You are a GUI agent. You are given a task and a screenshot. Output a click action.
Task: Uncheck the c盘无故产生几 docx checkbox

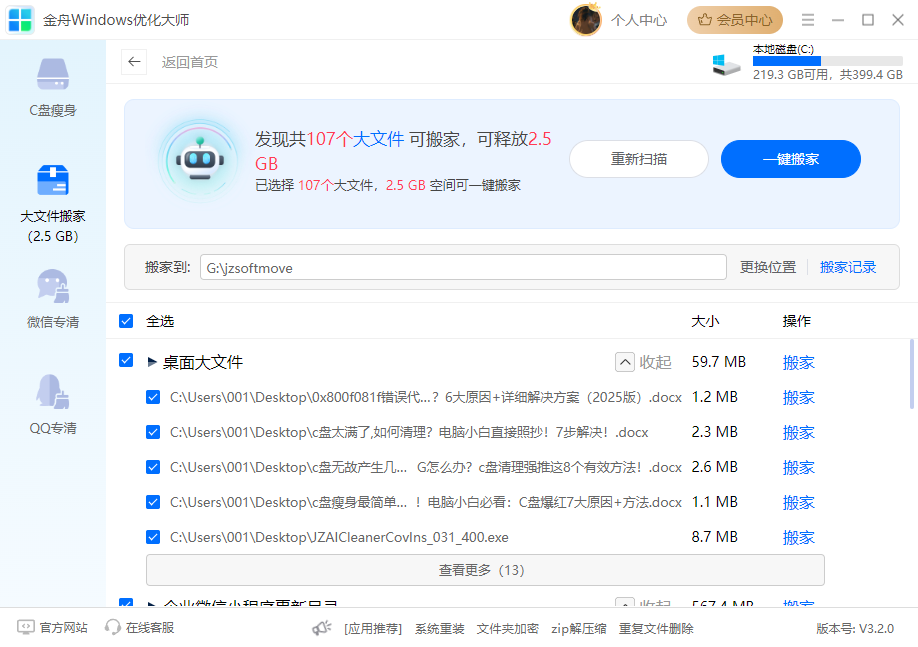153,467
